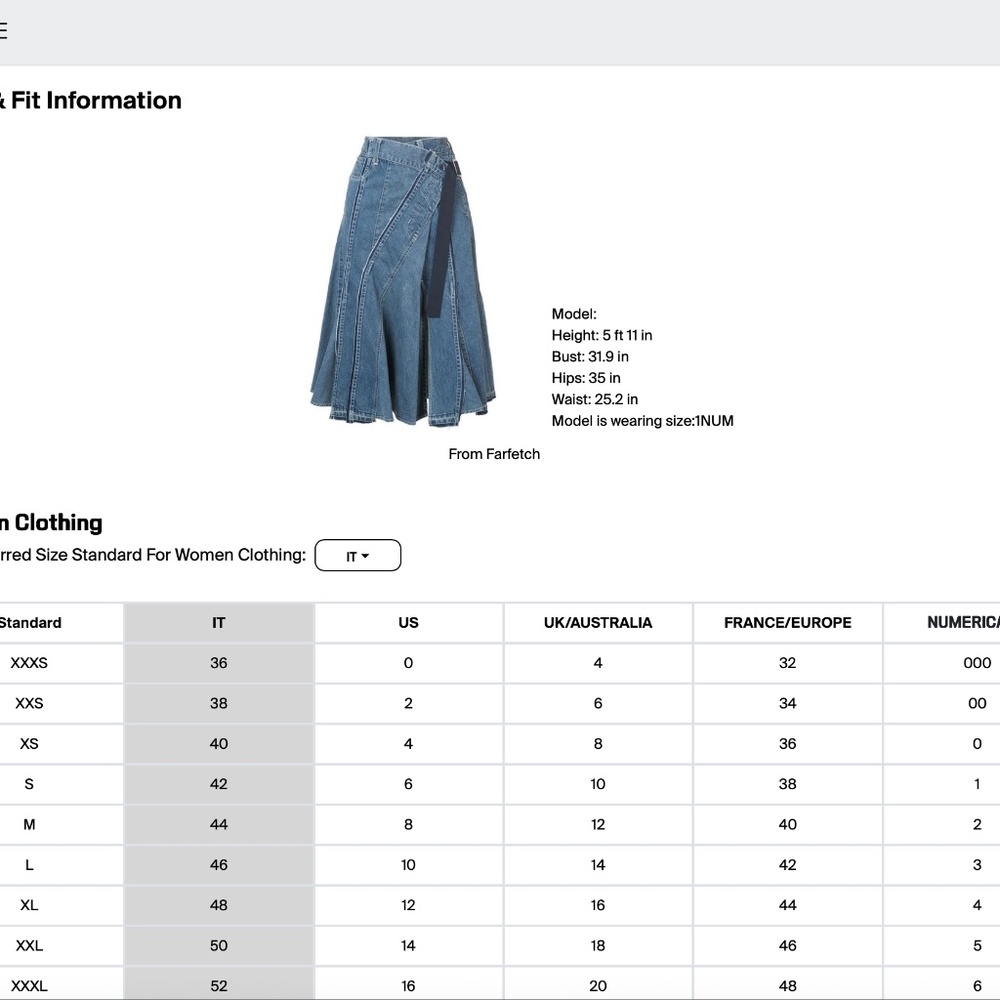Click UK/Australia size 4 in XXXS row

[x=598, y=663]
